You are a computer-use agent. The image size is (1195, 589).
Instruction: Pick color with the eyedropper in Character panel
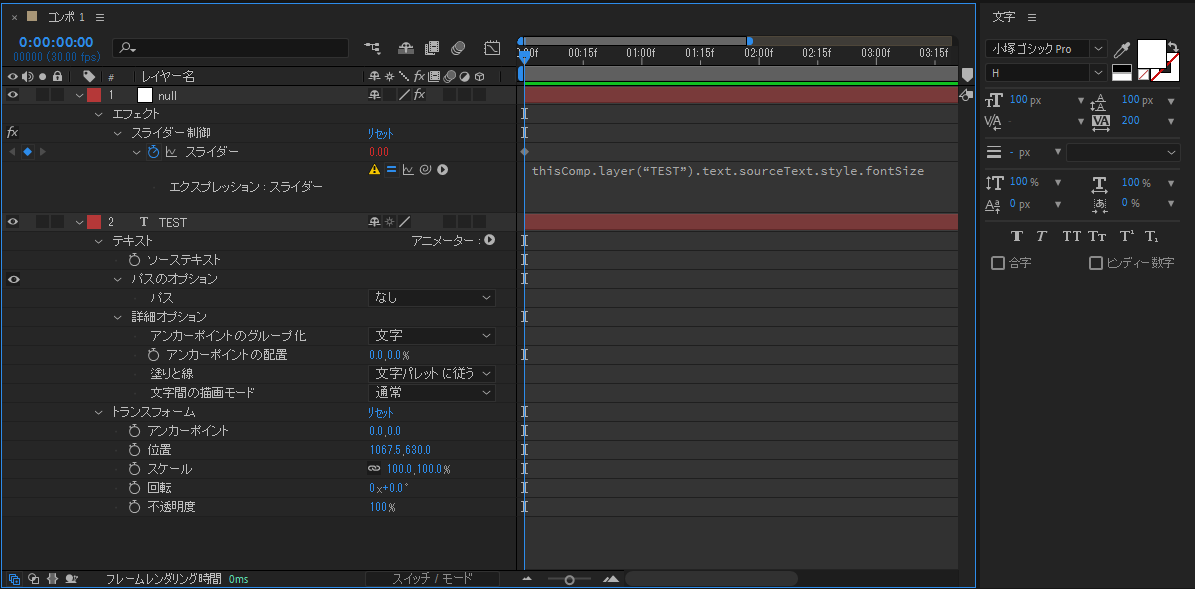point(1121,50)
